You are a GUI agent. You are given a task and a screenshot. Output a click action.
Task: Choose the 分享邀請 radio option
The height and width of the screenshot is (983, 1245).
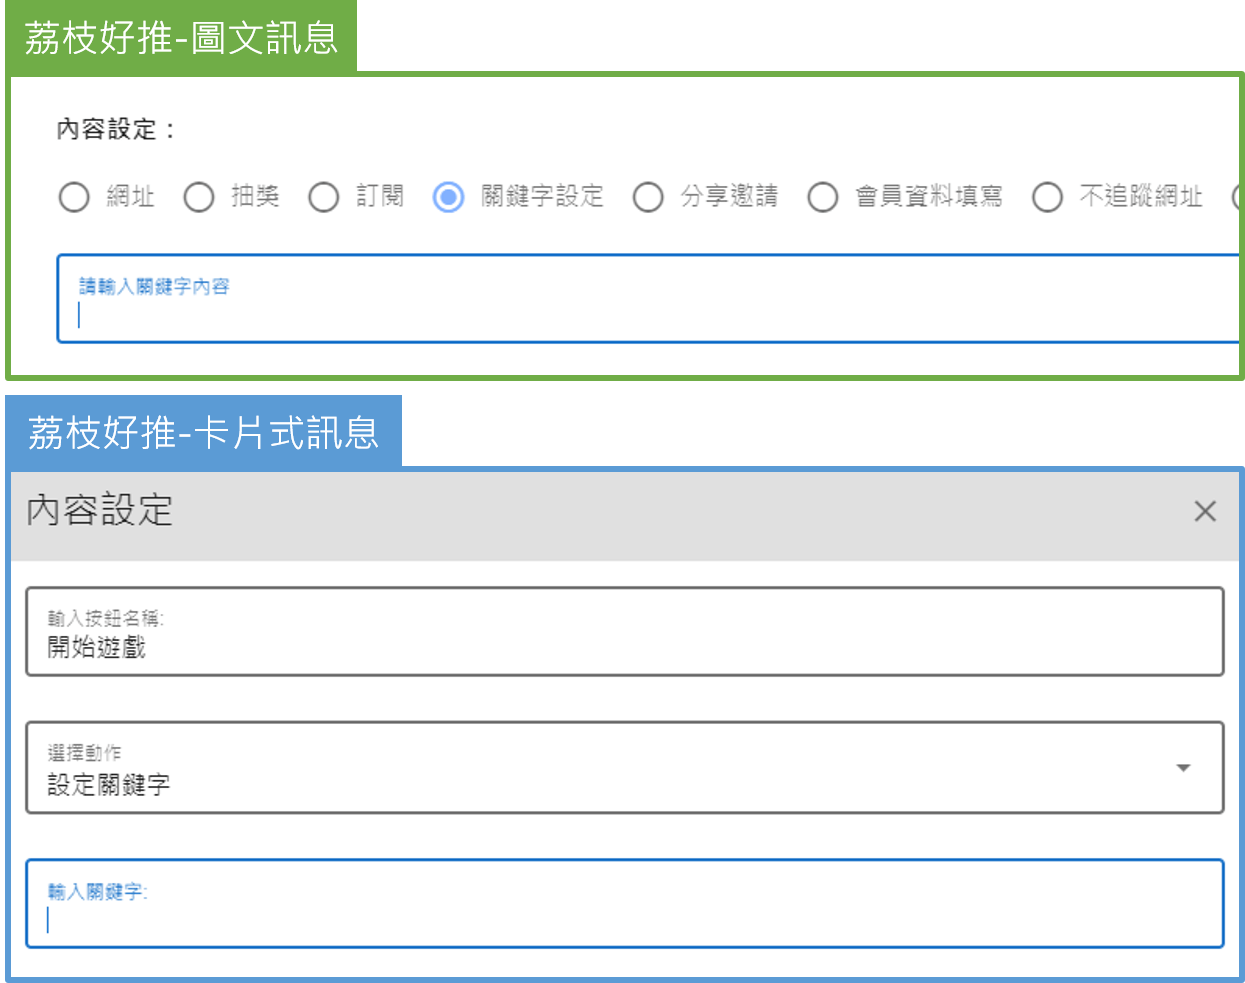648,197
